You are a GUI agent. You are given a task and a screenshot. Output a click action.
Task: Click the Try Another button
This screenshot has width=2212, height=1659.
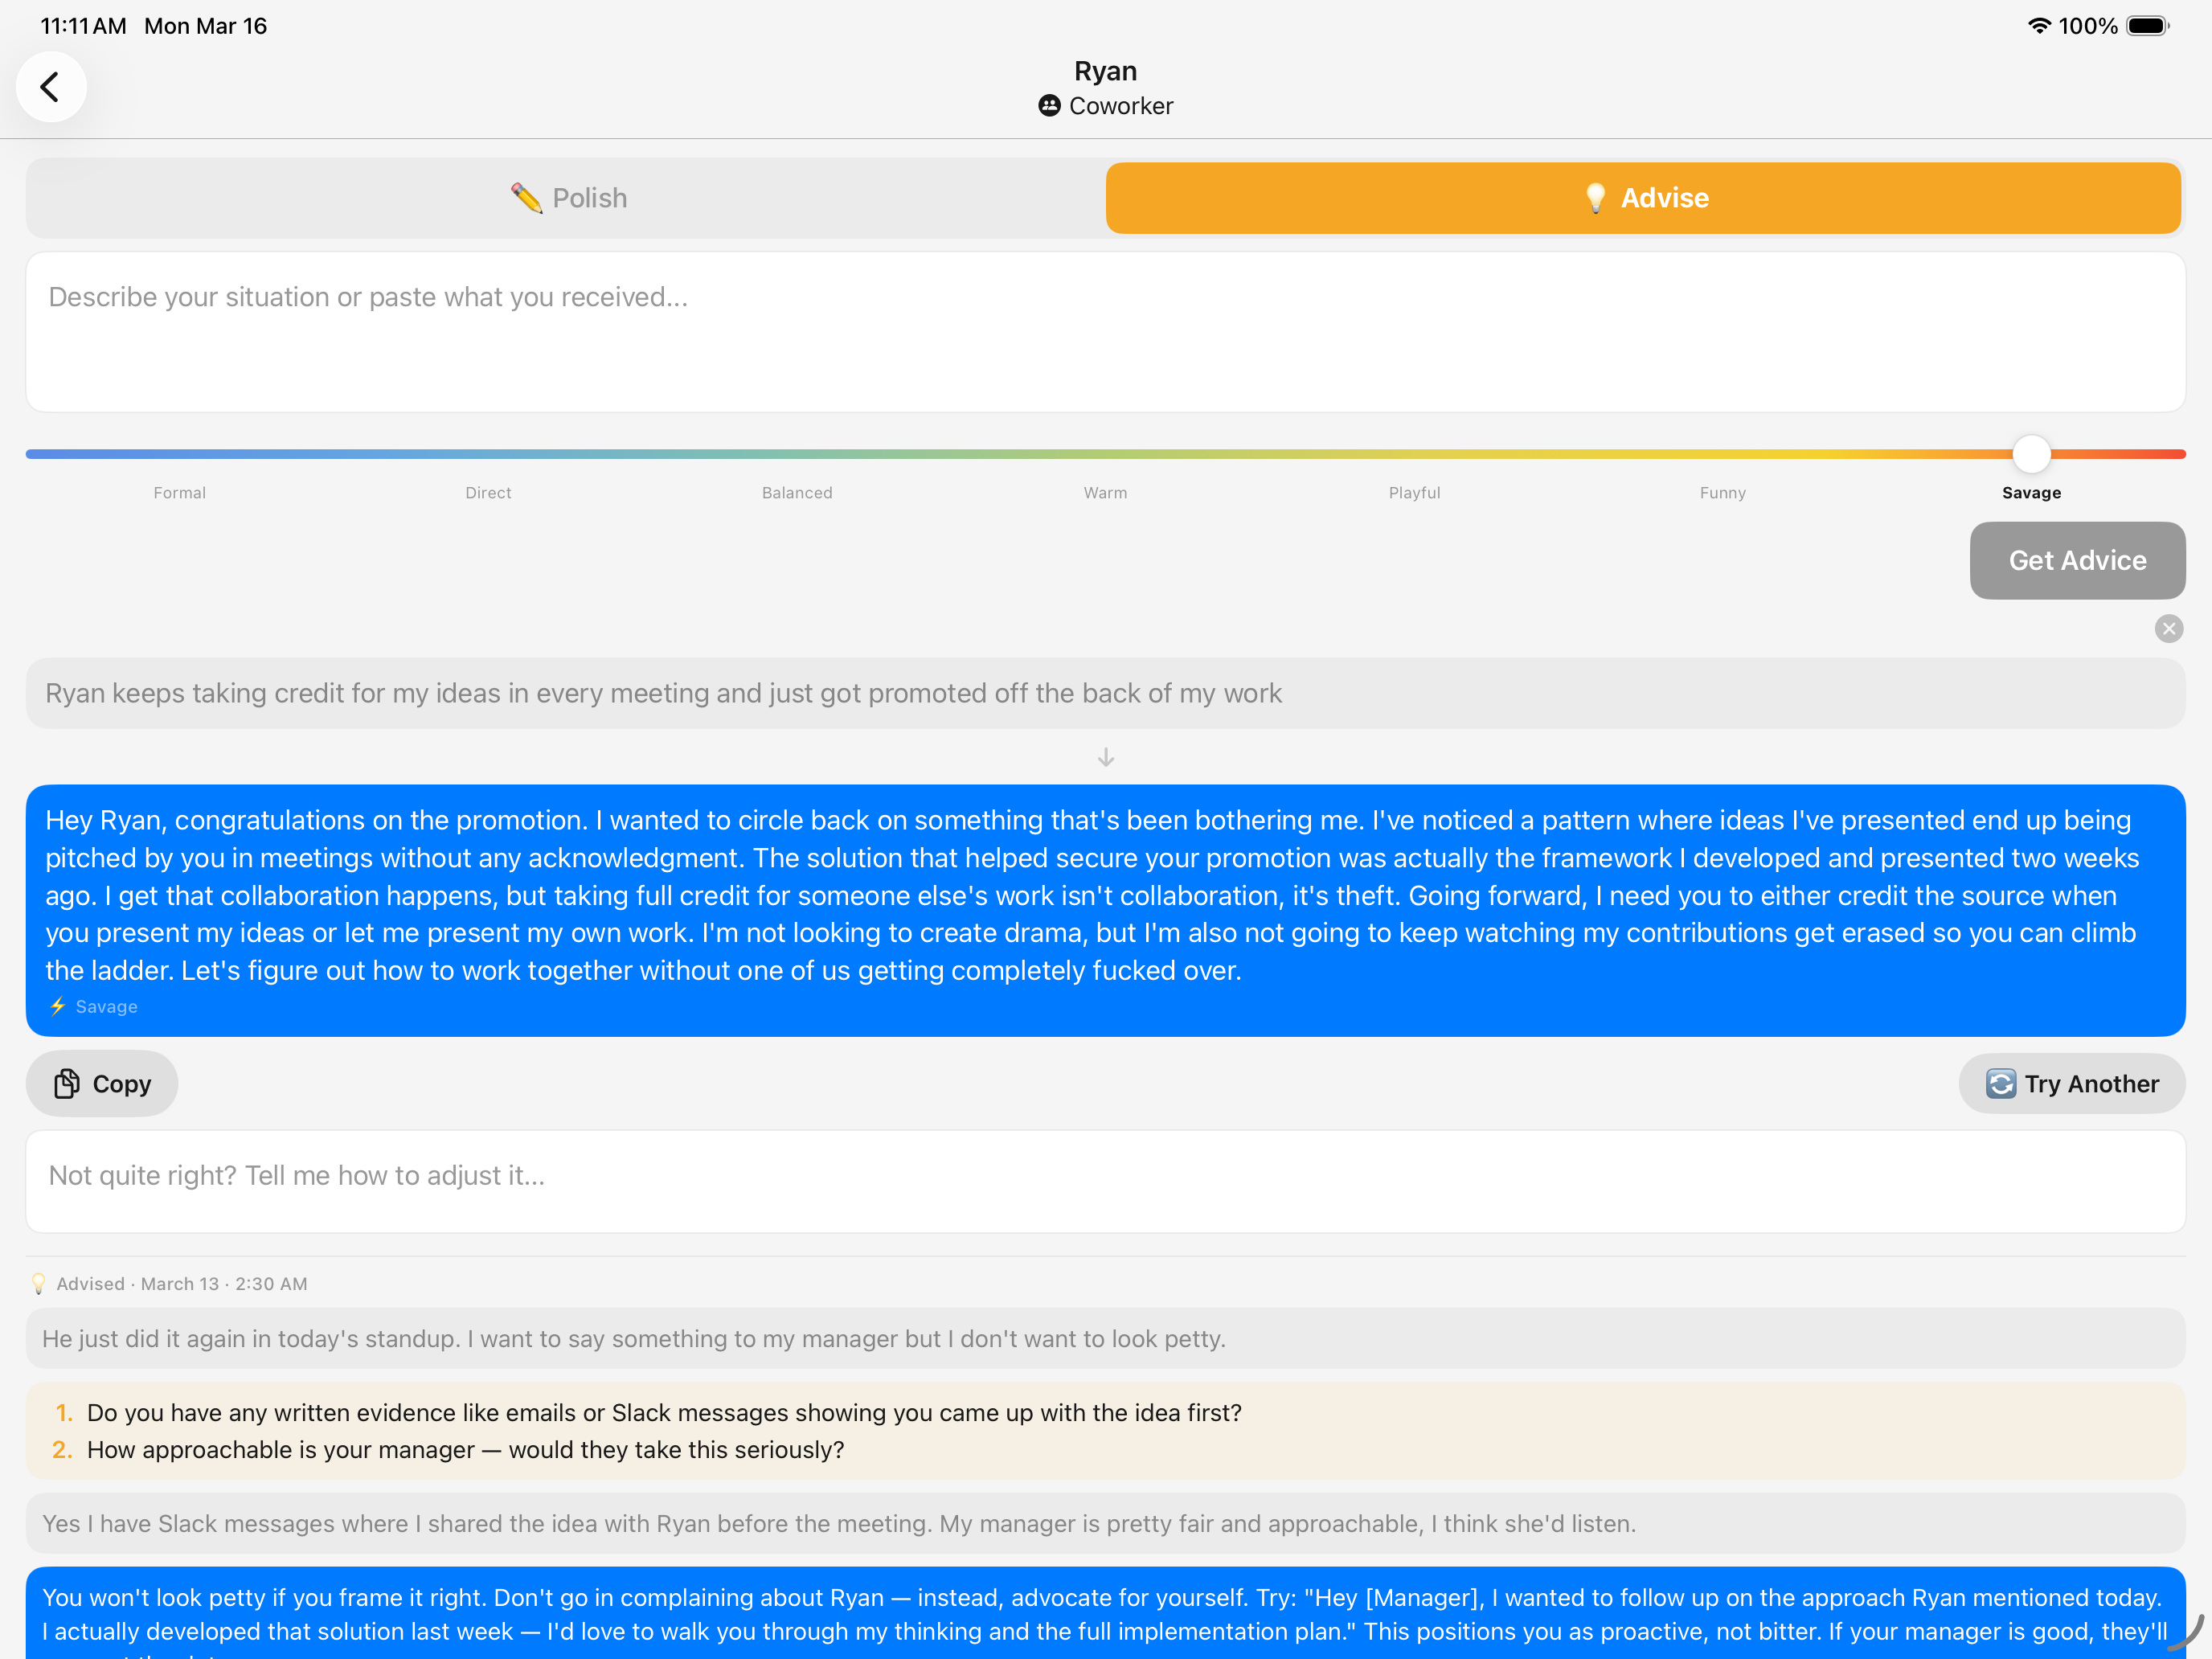click(2071, 1084)
